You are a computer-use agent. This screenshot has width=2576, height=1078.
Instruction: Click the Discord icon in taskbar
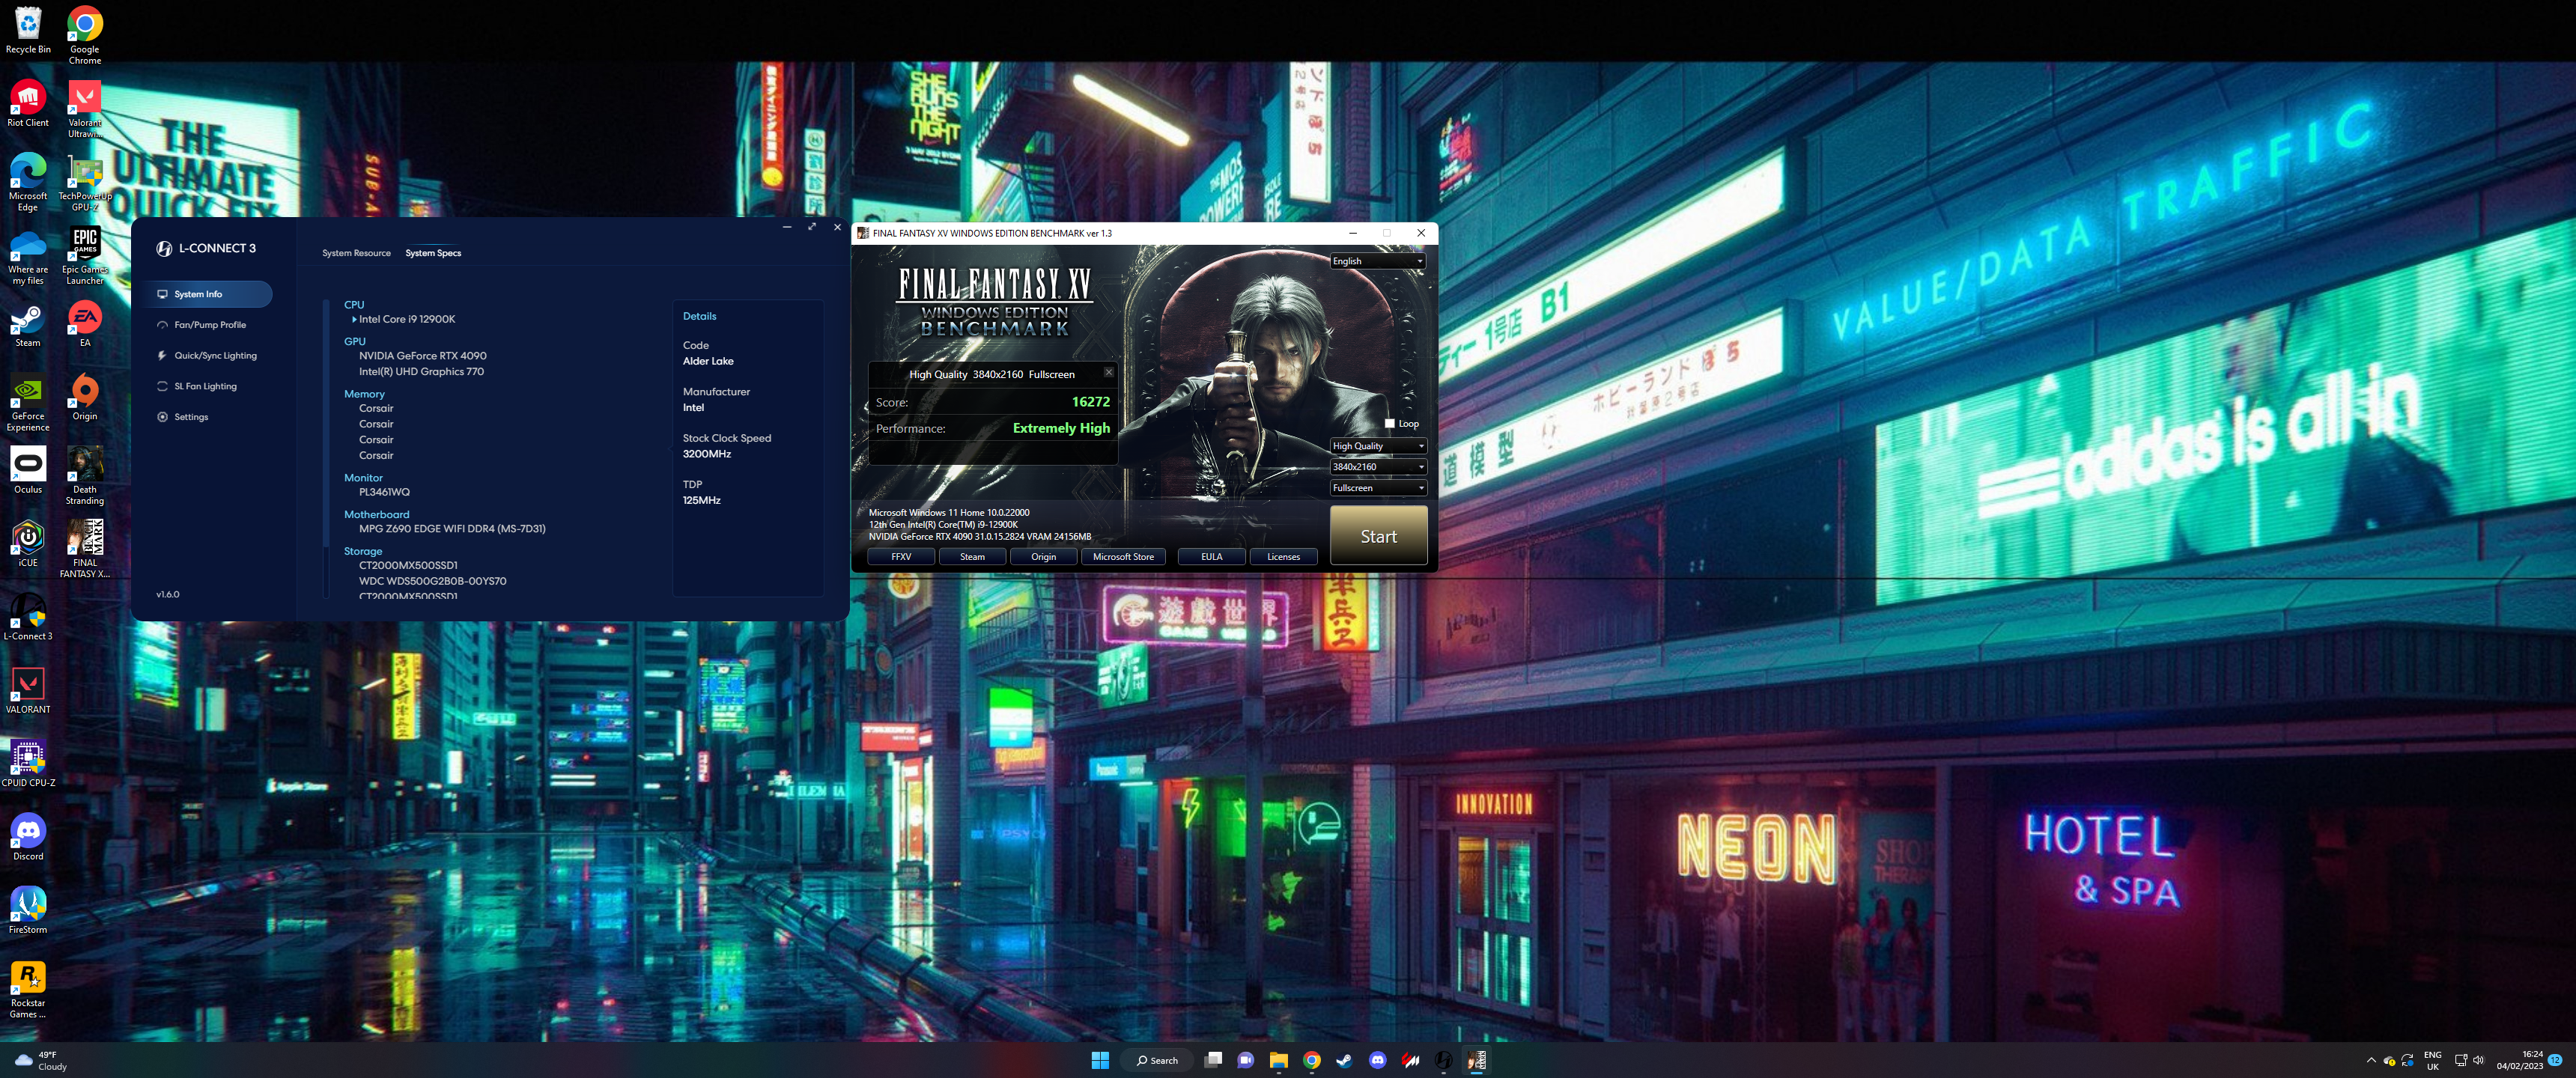1377,1060
